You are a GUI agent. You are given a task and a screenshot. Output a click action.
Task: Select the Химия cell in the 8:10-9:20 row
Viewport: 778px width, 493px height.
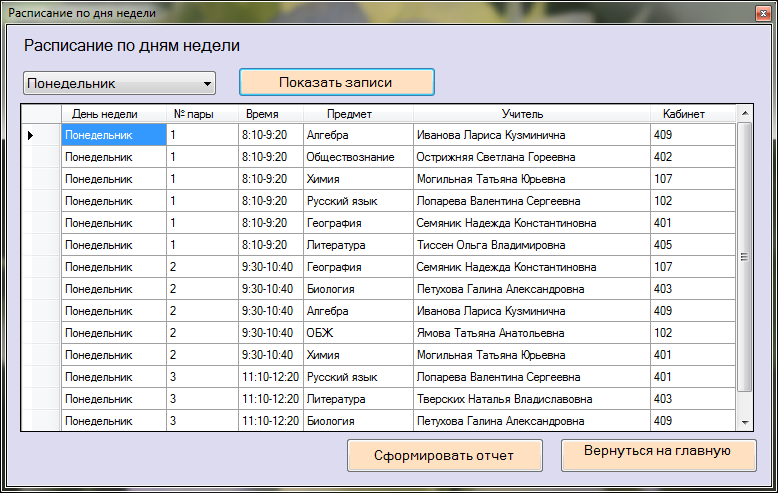(358, 179)
